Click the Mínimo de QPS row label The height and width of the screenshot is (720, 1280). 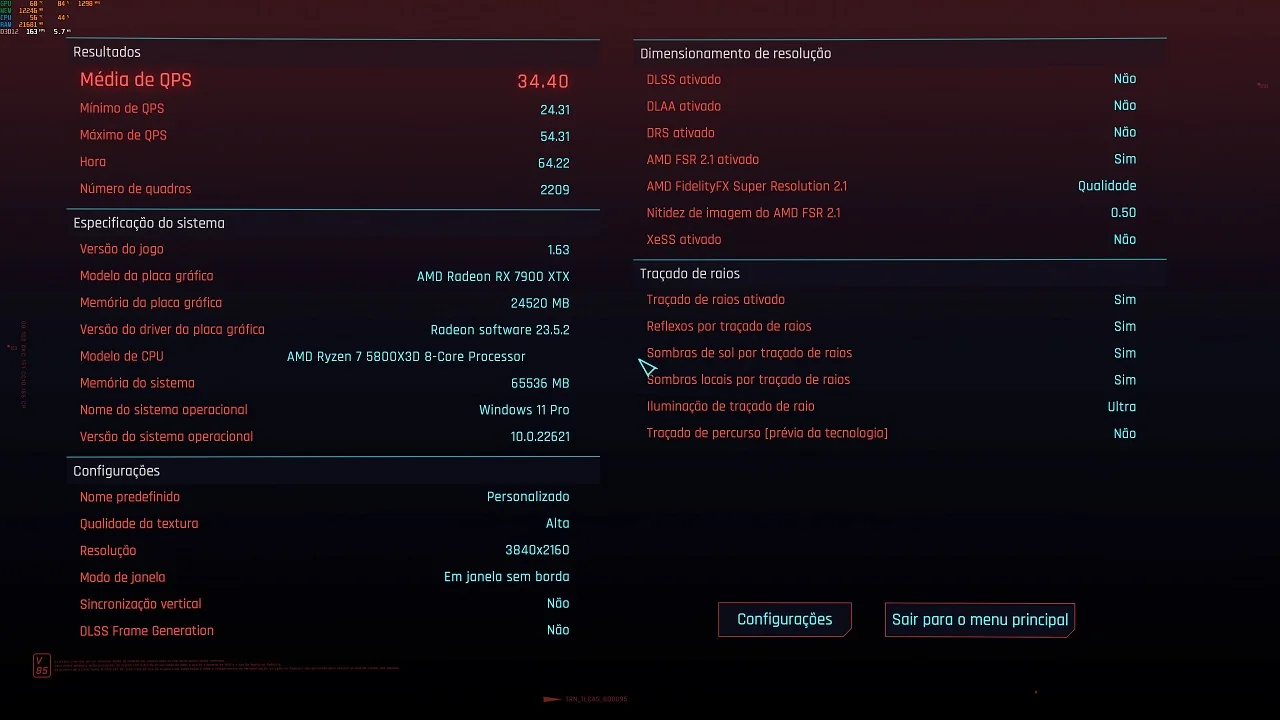[122, 109]
